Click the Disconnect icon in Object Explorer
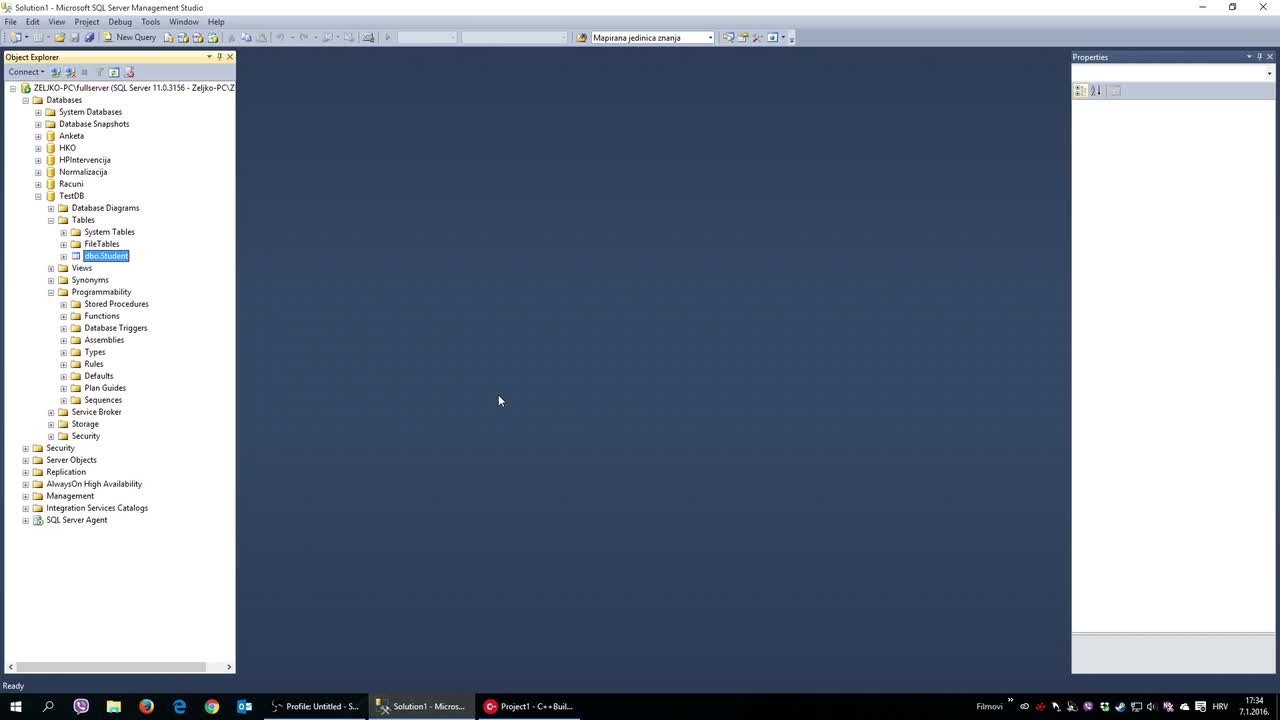The height and width of the screenshot is (720, 1280). [x=71, y=72]
